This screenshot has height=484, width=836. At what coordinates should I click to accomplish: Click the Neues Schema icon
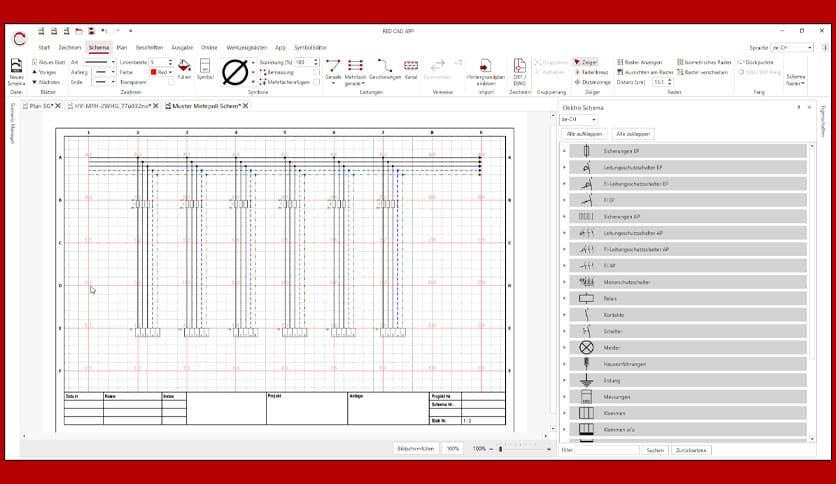click(17, 67)
